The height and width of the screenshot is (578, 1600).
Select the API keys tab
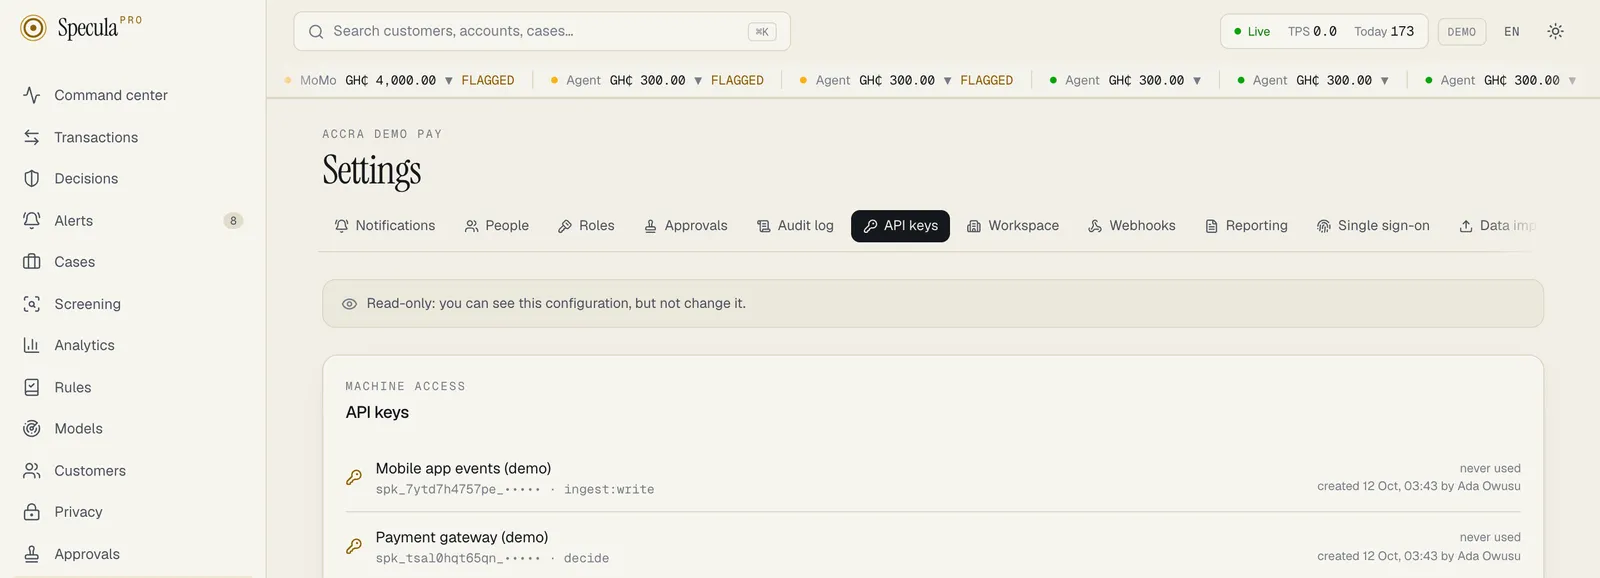tap(900, 226)
